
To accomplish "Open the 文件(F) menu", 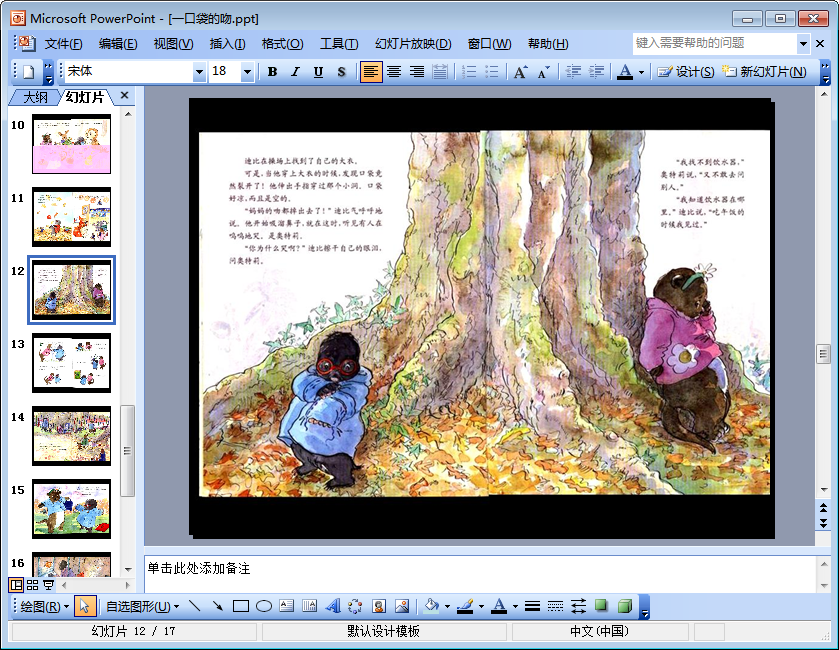I will coord(63,44).
